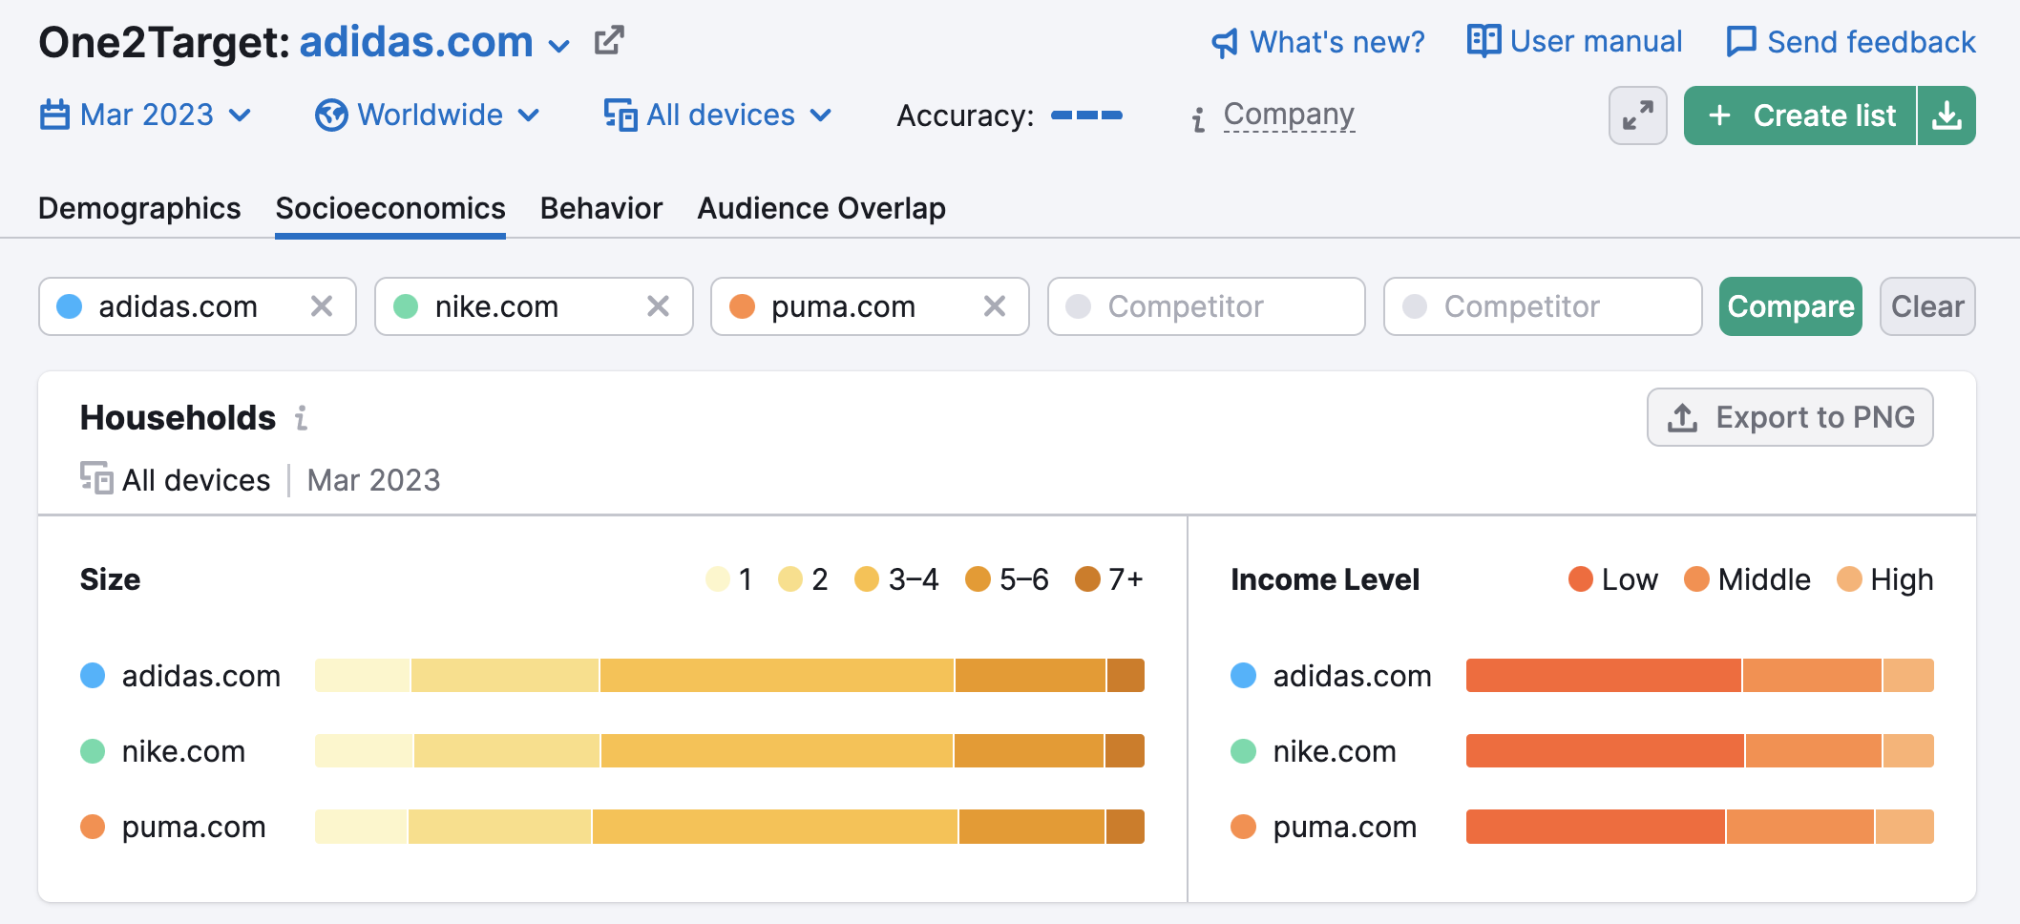Viewport: 2020px width, 924px height.
Task: Click the devices icon under Households
Action: [96, 479]
